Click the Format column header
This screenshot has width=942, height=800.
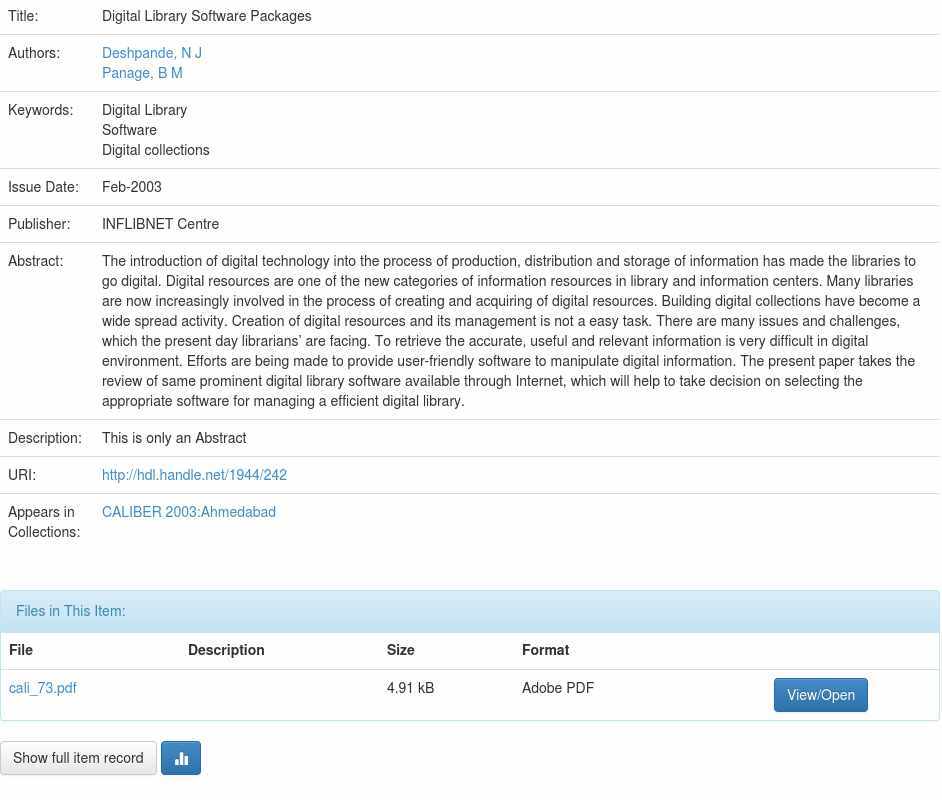(x=545, y=650)
